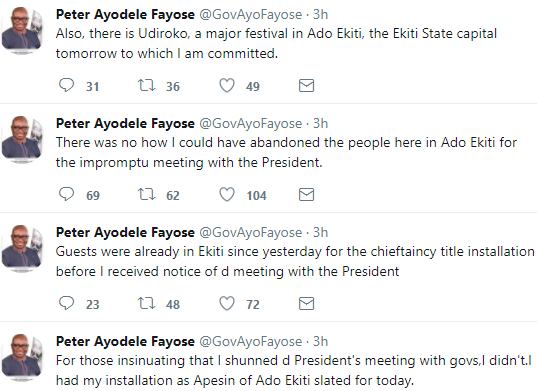Share impromptu meeting tweet by message
537x391 pixels.
pos(306,194)
